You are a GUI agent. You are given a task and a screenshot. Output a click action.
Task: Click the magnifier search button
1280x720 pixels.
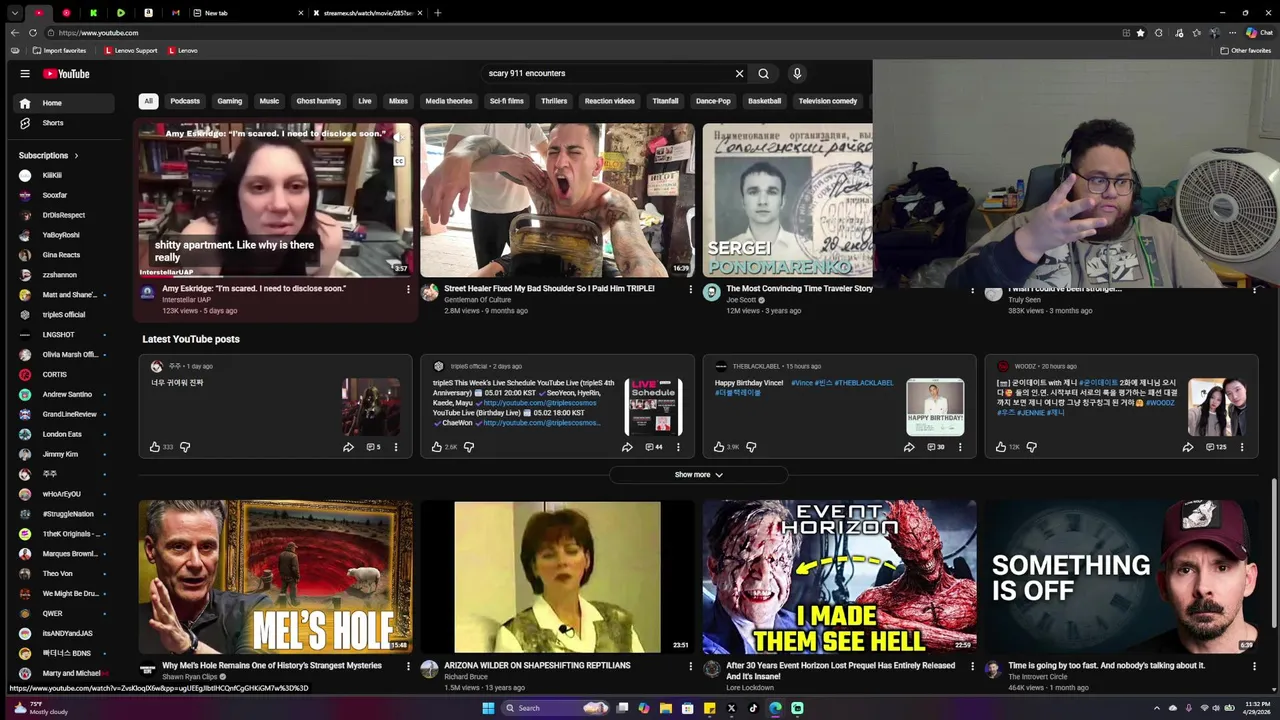point(763,73)
